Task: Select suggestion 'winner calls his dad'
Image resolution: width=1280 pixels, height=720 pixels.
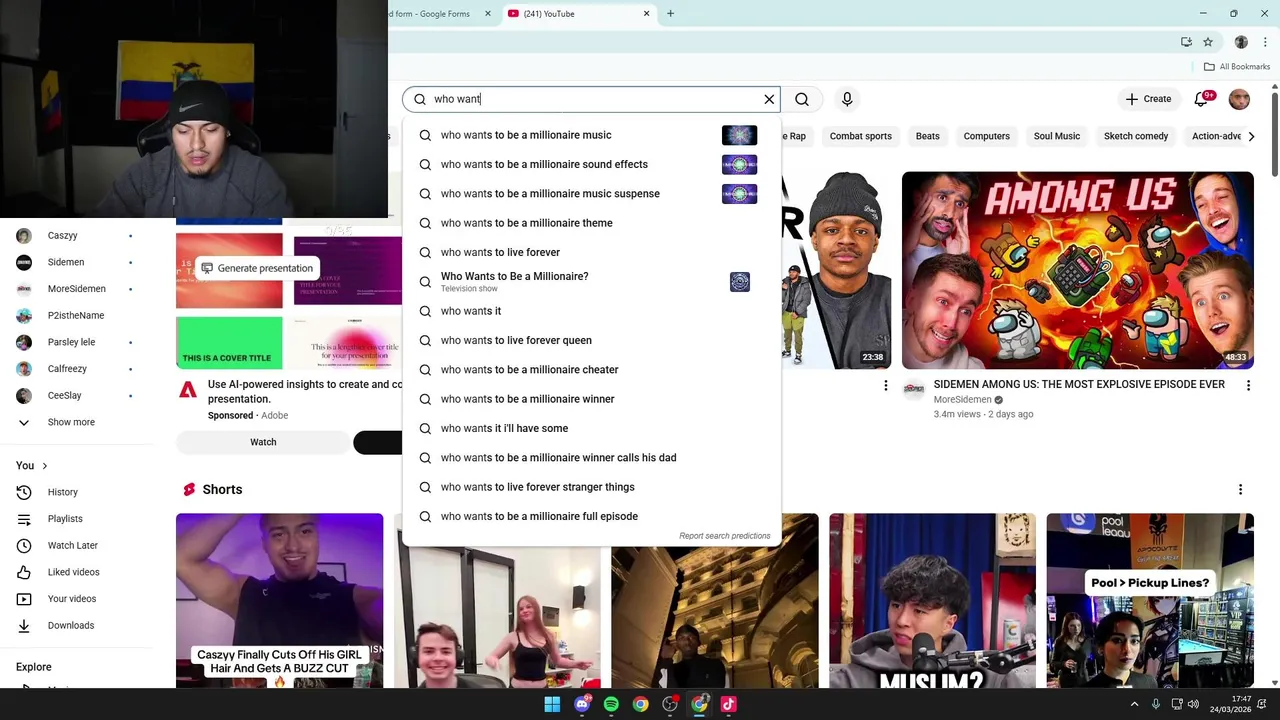Action: tap(590, 458)
